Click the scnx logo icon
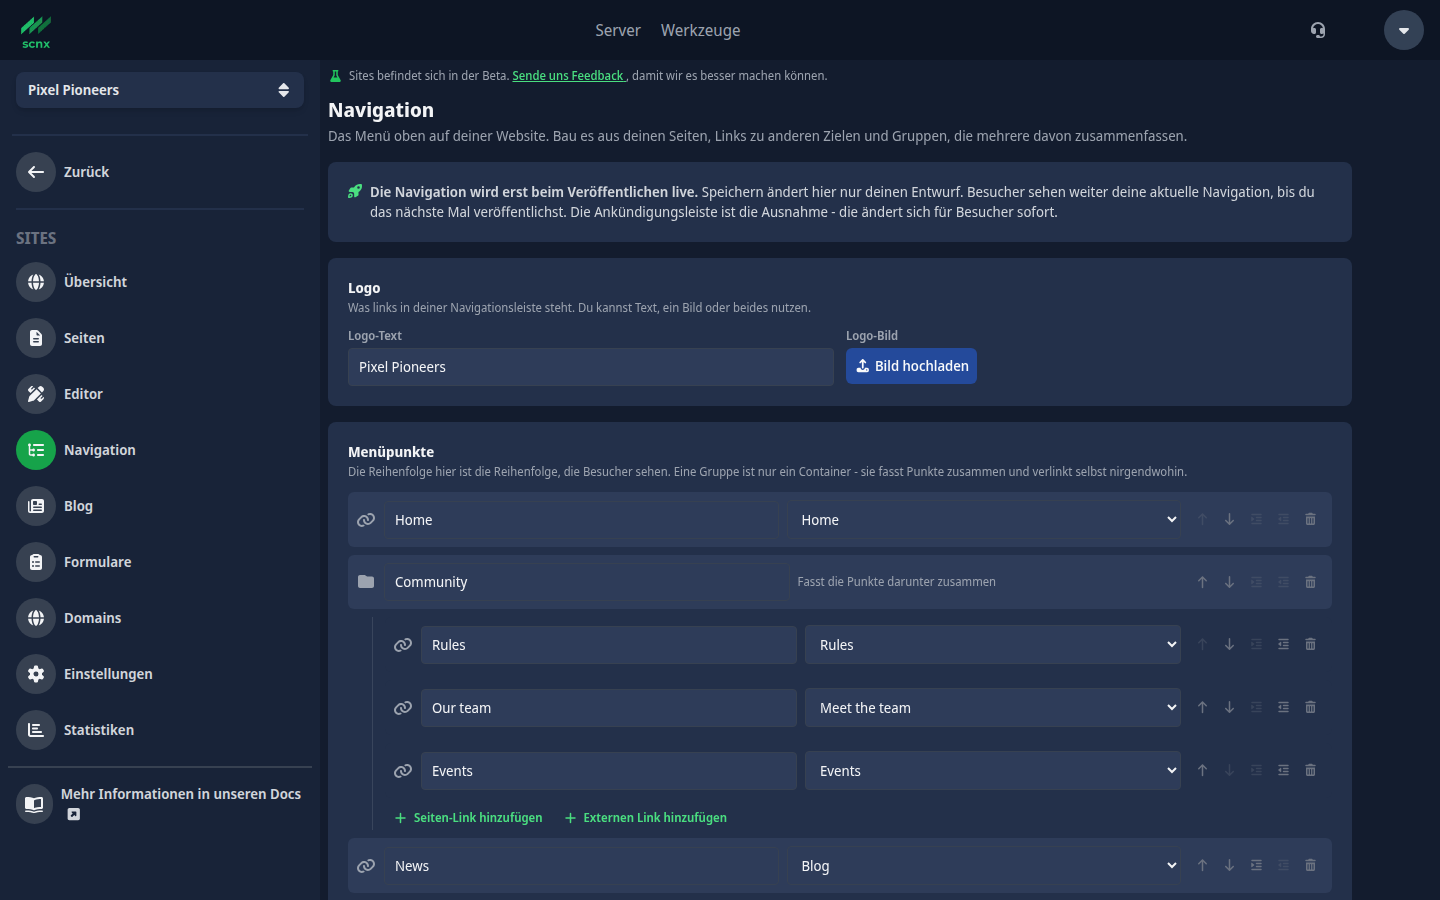 click(x=36, y=31)
